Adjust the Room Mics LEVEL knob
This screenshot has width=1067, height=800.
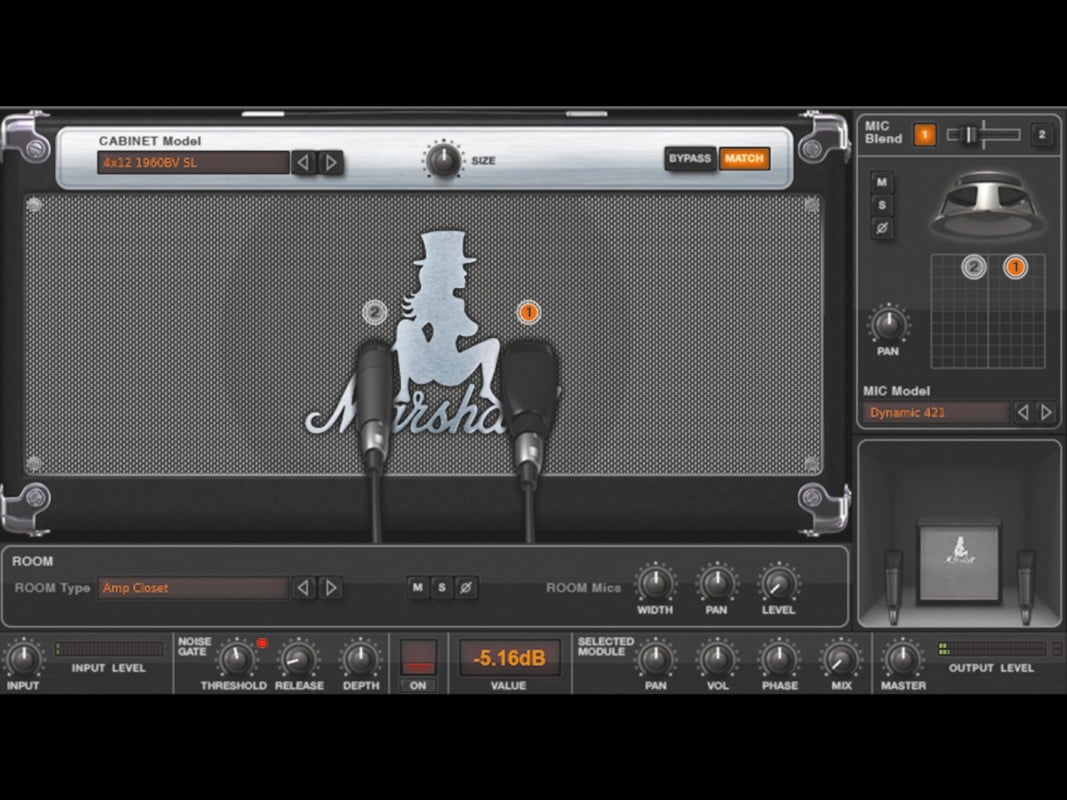[778, 583]
